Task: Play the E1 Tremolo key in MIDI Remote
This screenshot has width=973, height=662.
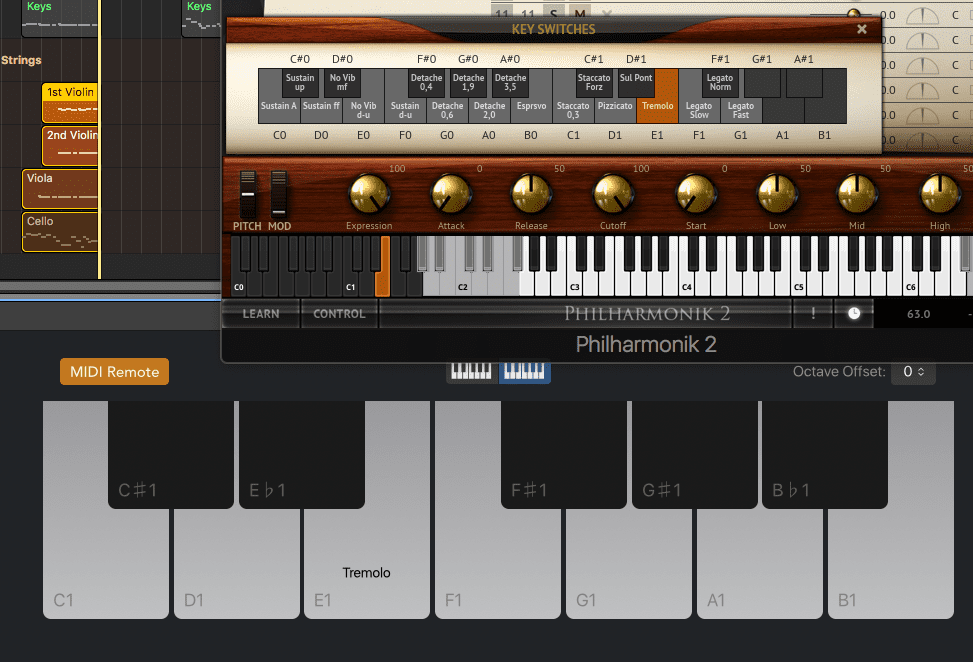Action: tap(367, 565)
